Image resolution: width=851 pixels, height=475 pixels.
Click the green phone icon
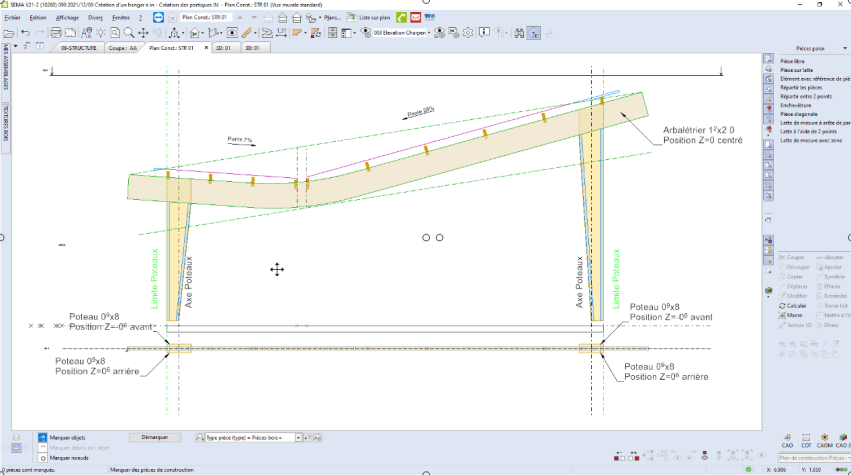(x=399, y=18)
